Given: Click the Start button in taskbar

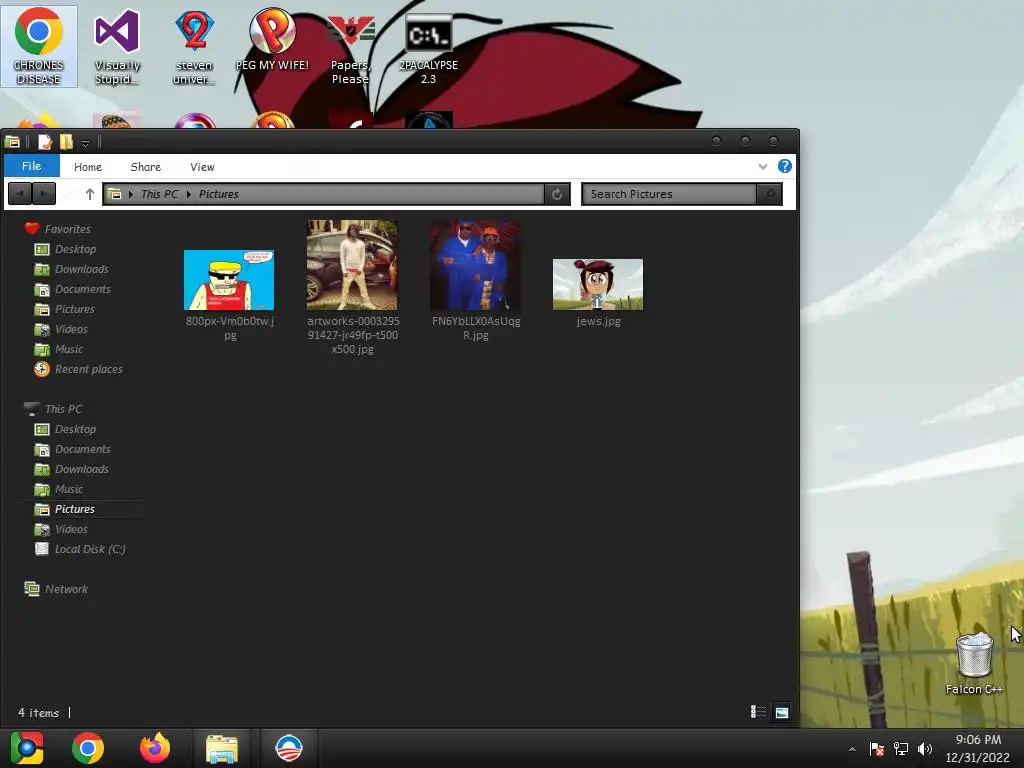Looking at the screenshot, I should point(27,748).
